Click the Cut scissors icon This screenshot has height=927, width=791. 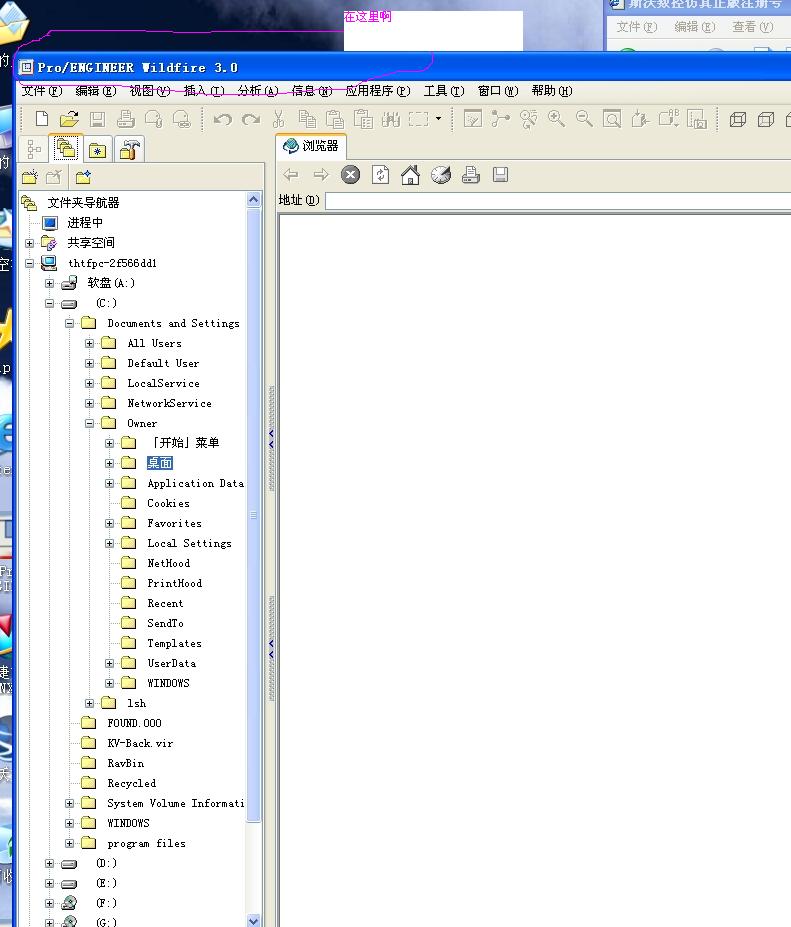(278, 119)
